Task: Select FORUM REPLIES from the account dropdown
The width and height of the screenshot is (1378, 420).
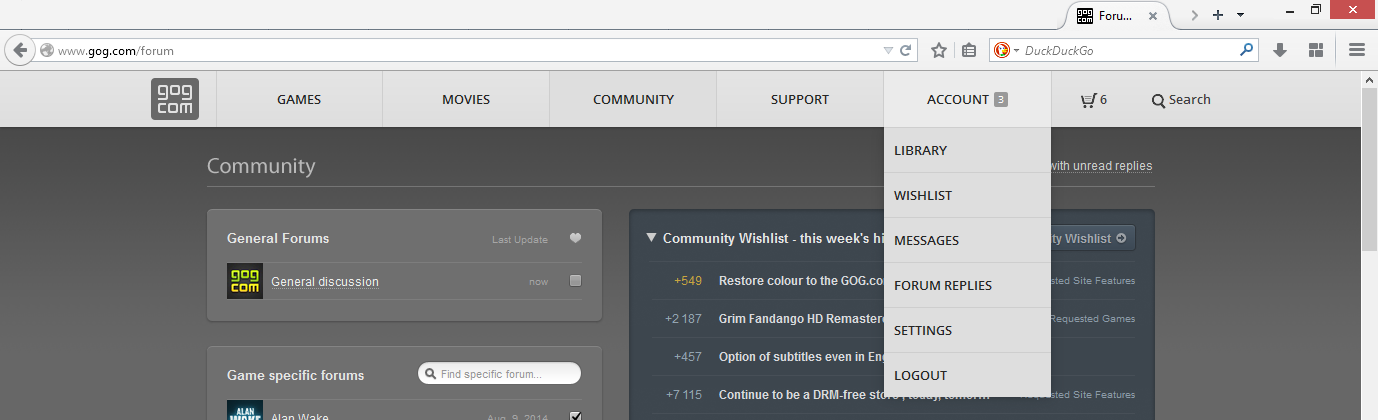Action: tap(967, 285)
